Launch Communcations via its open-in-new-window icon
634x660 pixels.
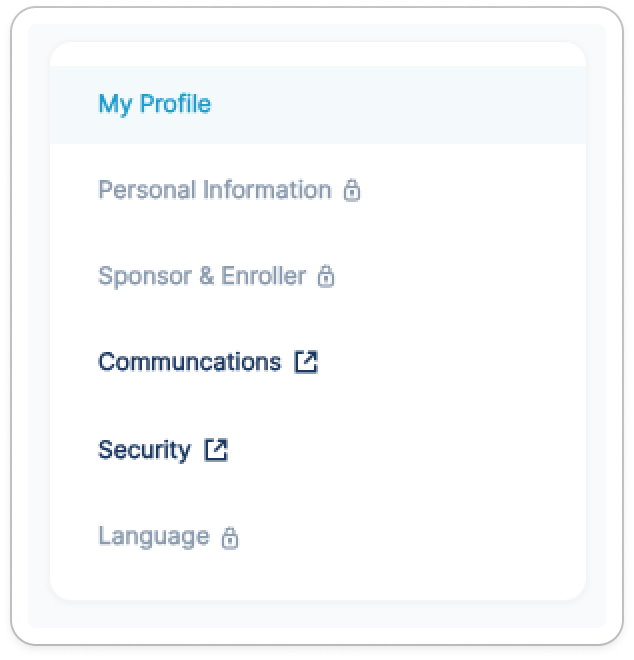306,362
